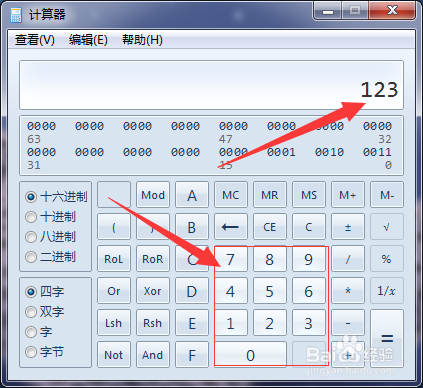Click the digit 5 button
Viewport: 423px width, 388px height.
pos(270,291)
